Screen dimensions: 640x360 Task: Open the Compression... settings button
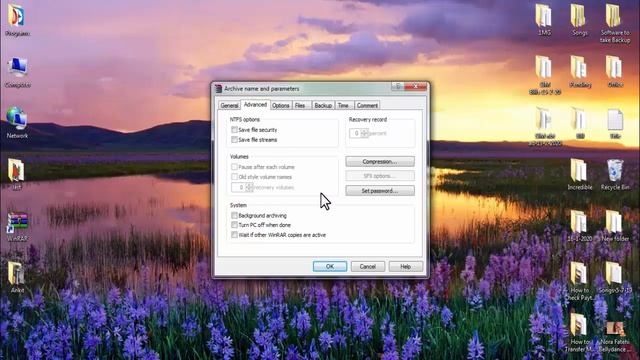380,162
